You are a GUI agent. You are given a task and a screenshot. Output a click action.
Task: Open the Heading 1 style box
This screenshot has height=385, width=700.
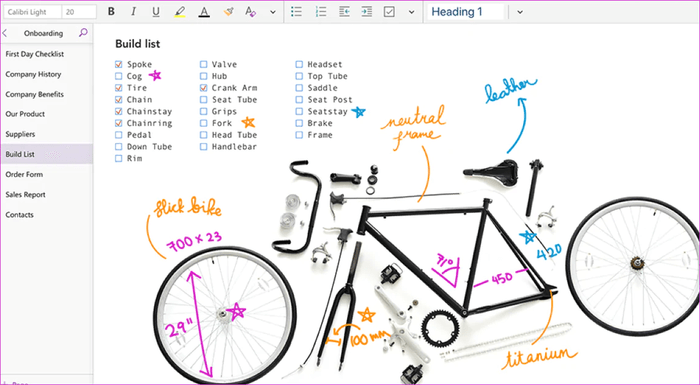click(466, 12)
